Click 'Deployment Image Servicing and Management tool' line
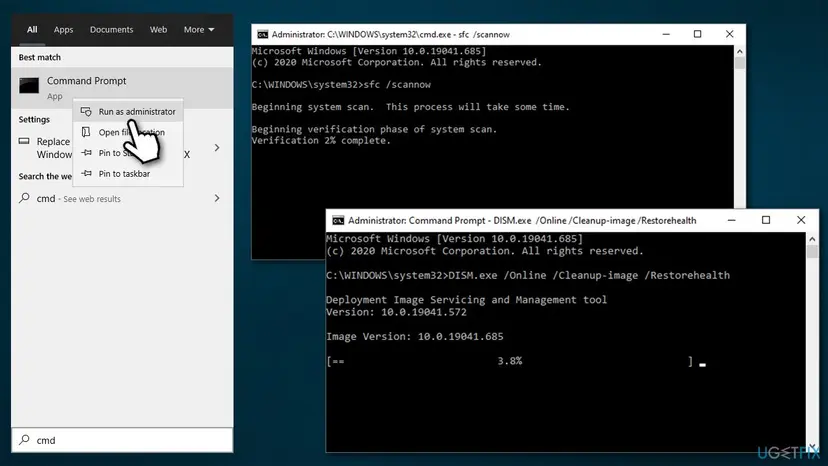Screen dimensions: 828x466 click(x=466, y=300)
